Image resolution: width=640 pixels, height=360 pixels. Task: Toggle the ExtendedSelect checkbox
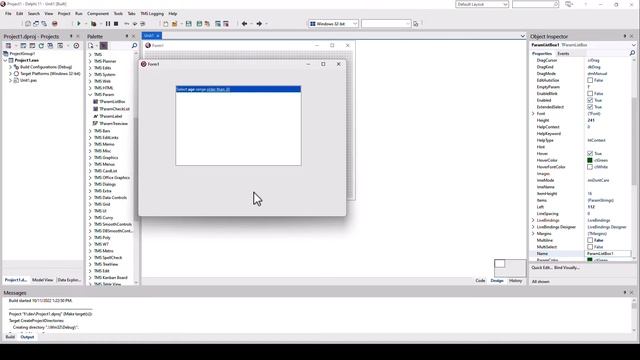point(590,107)
